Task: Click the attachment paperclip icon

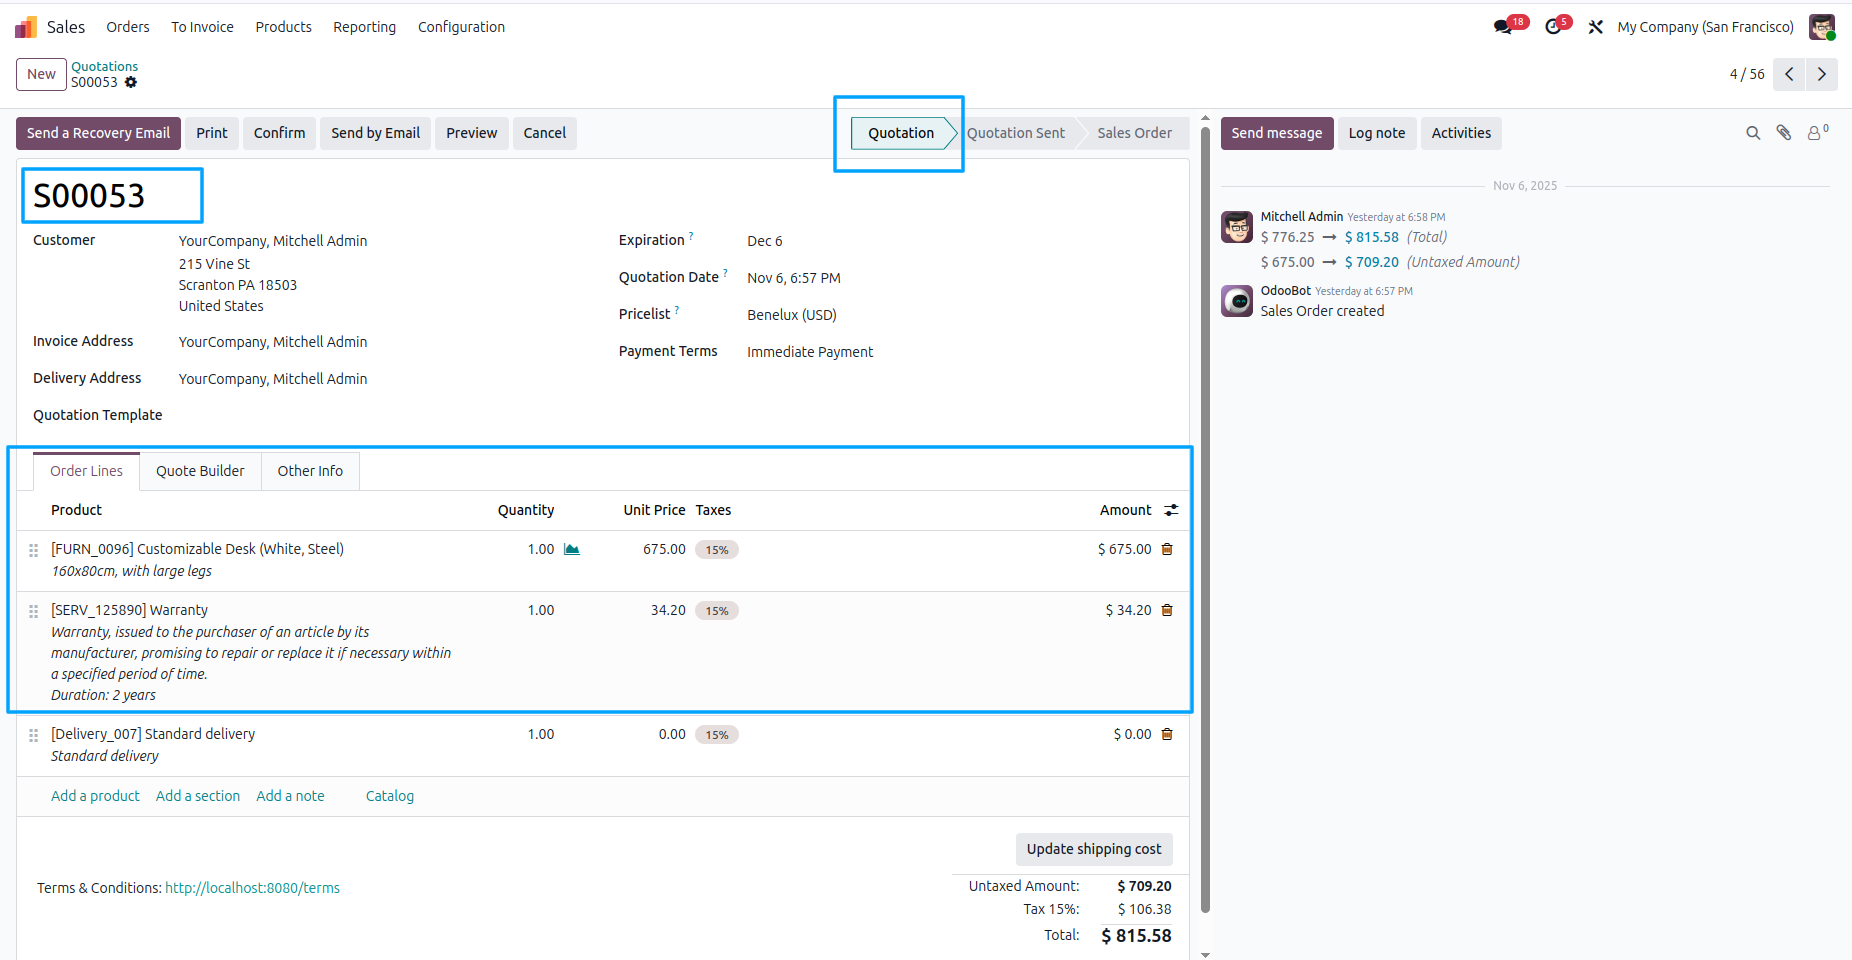Action: click(1784, 132)
